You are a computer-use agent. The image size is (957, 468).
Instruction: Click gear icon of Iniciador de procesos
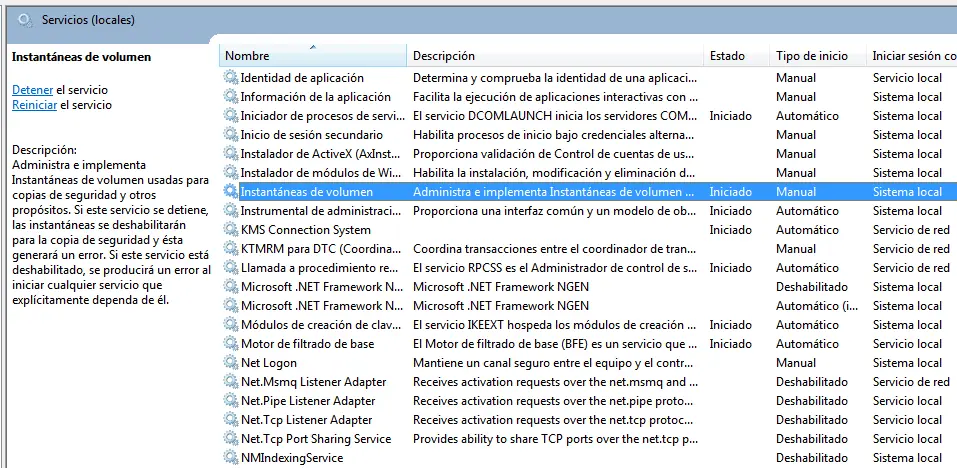(x=231, y=115)
